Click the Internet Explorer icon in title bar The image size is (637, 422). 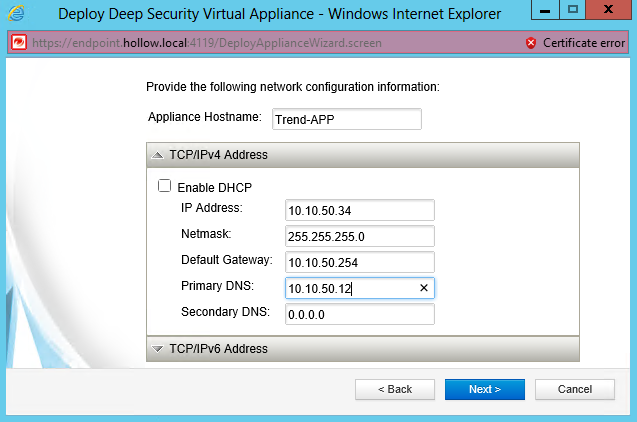point(15,15)
